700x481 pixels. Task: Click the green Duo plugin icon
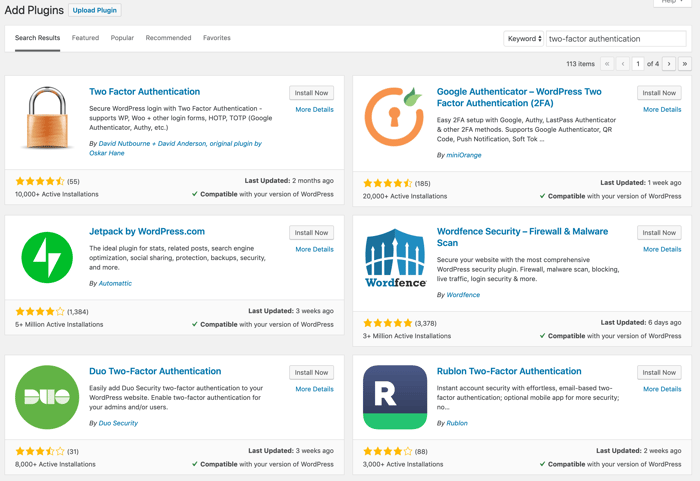(47, 397)
